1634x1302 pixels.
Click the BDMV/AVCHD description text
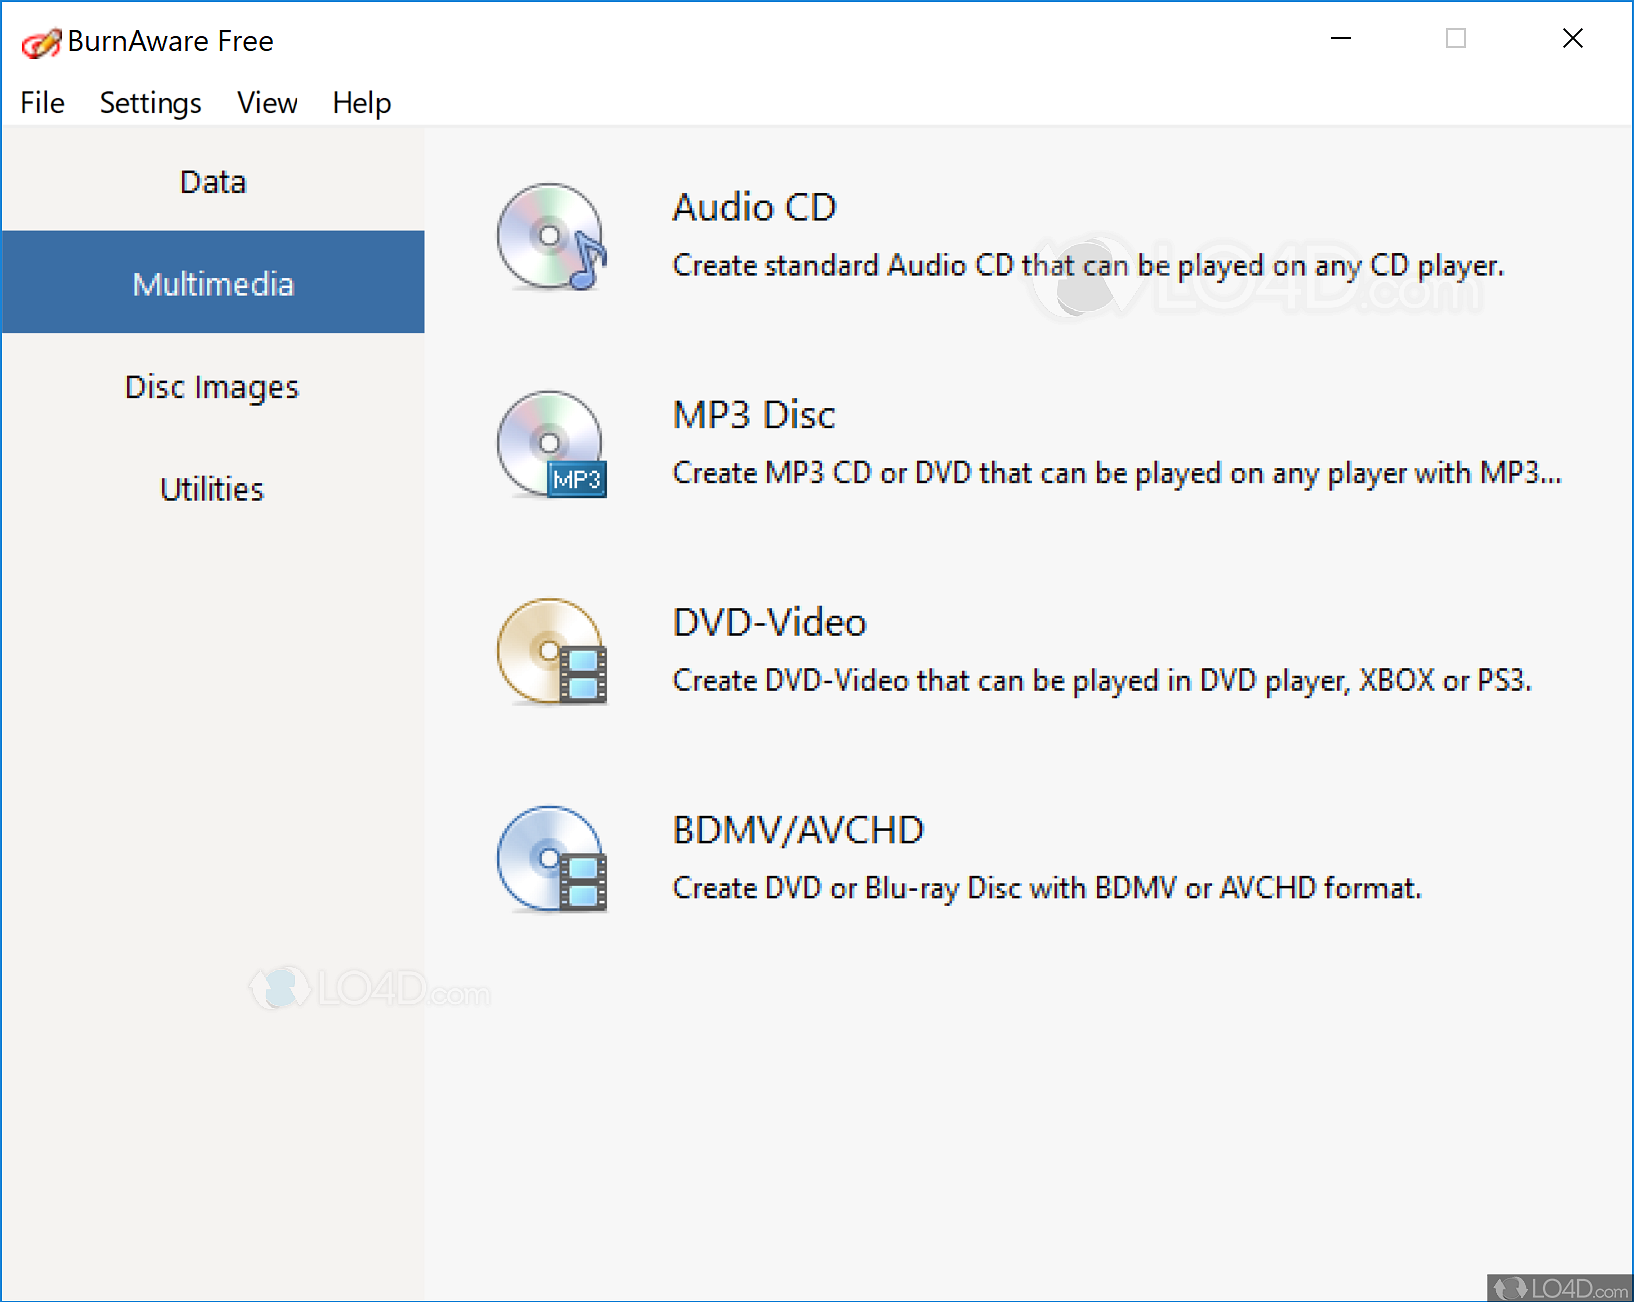pyautogui.click(x=1046, y=888)
